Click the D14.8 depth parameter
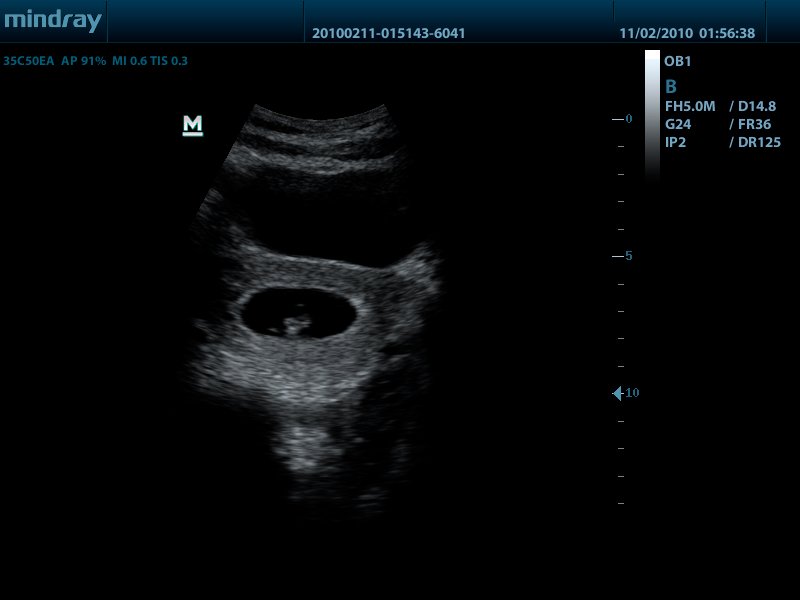Viewport: 800px width, 600px height. point(757,106)
